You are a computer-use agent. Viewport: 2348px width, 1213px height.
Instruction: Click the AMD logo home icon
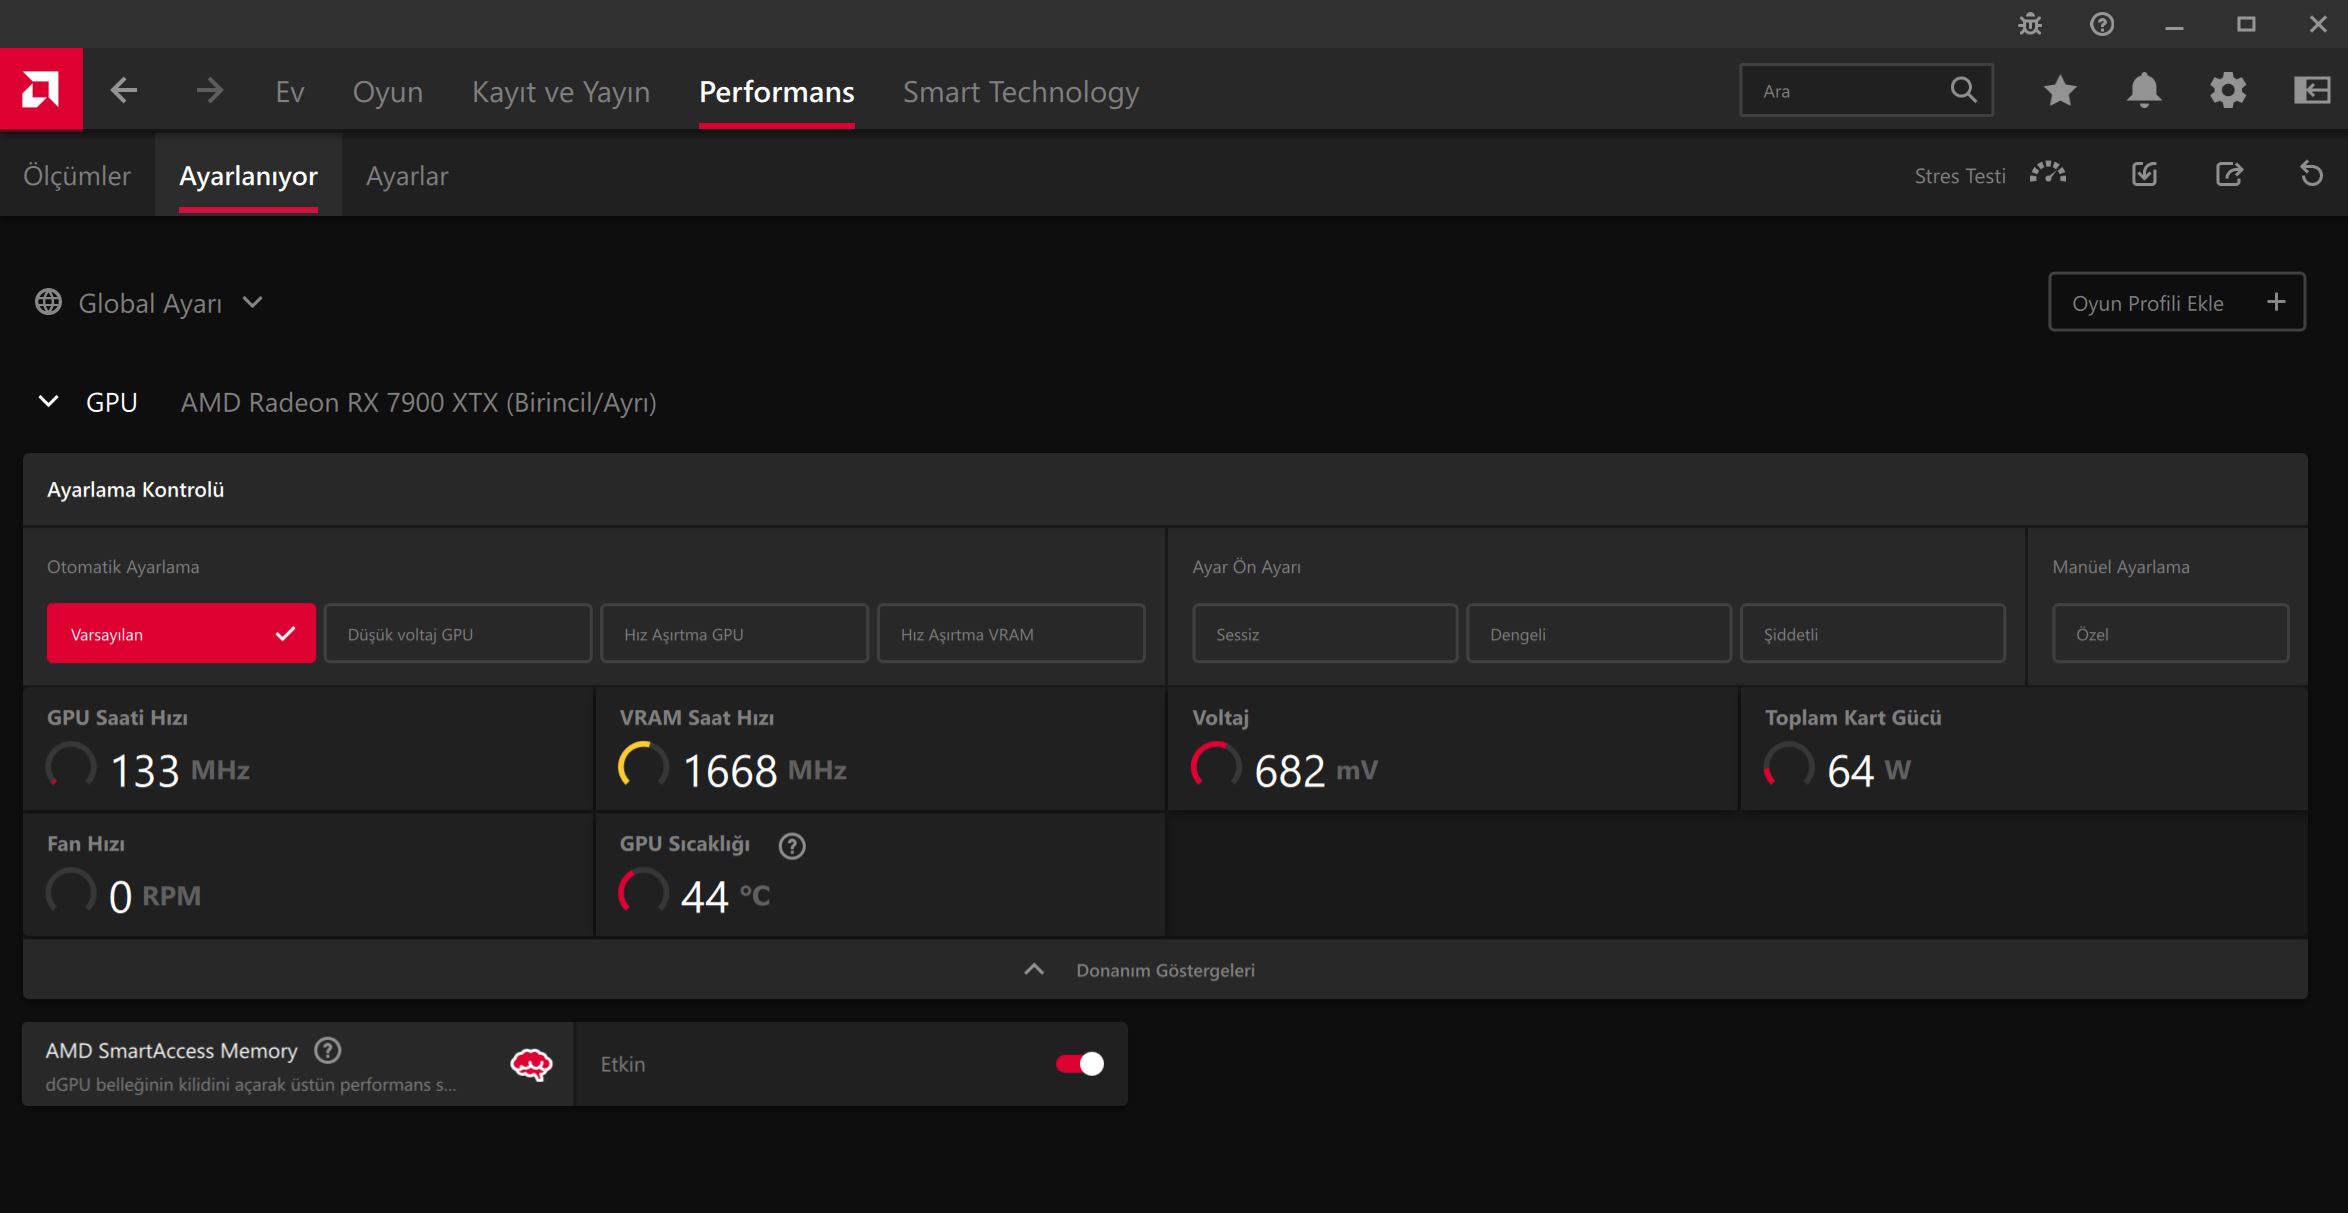pos(41,90)
